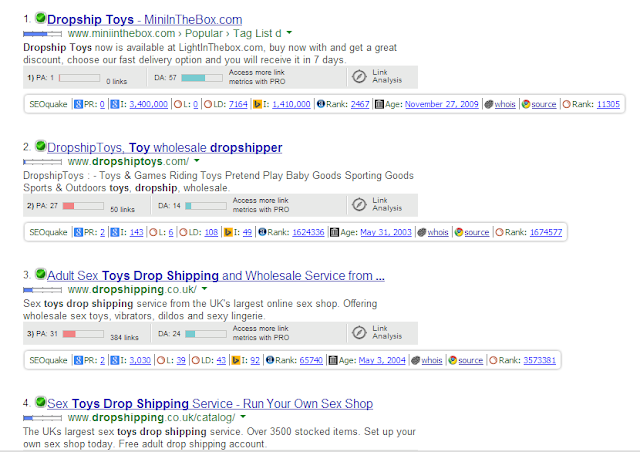Image resolution: width=640 pixels, height=452 pixels.
Task: Click whois fingerprint icon in result 3 bar
Action: point(416,361)
